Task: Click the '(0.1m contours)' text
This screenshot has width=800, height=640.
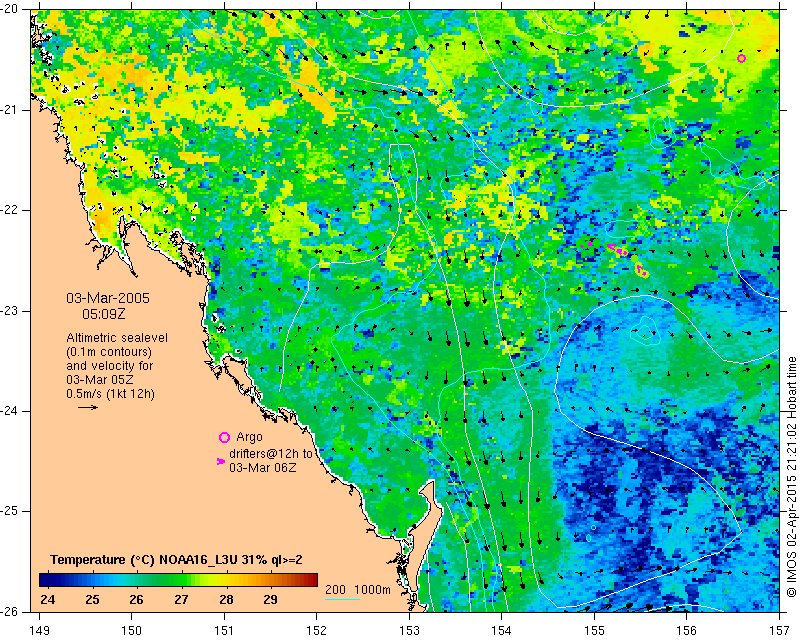Action: (109, 352)
